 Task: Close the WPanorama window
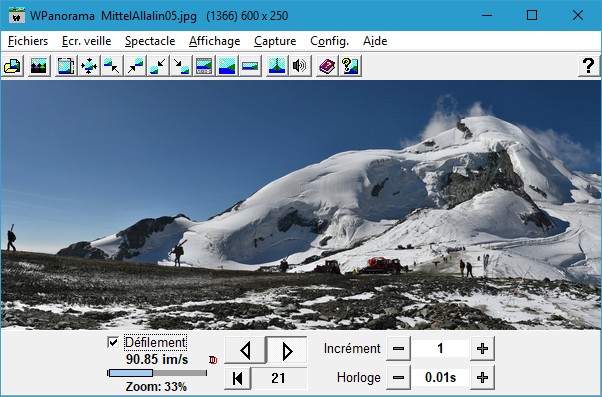click(x=578, y=15)
